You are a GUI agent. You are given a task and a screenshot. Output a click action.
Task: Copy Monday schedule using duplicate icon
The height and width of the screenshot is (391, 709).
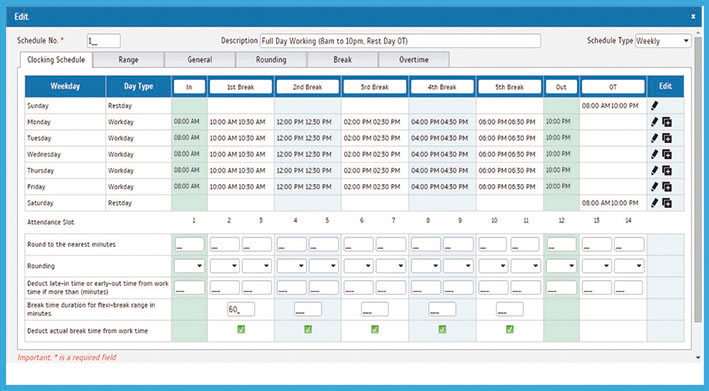(x=667, y=122)
